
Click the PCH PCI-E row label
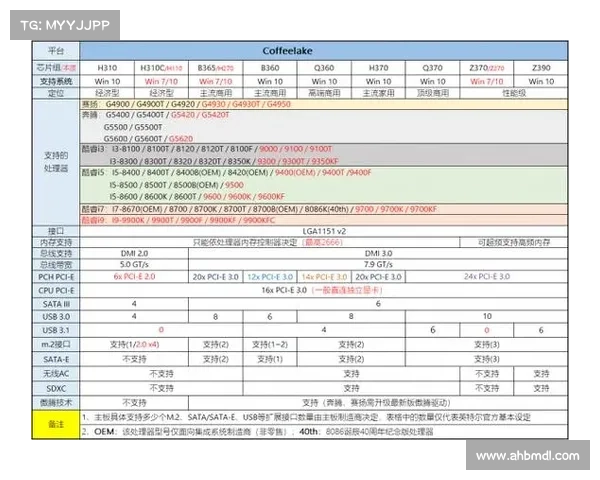pos(56,277)
